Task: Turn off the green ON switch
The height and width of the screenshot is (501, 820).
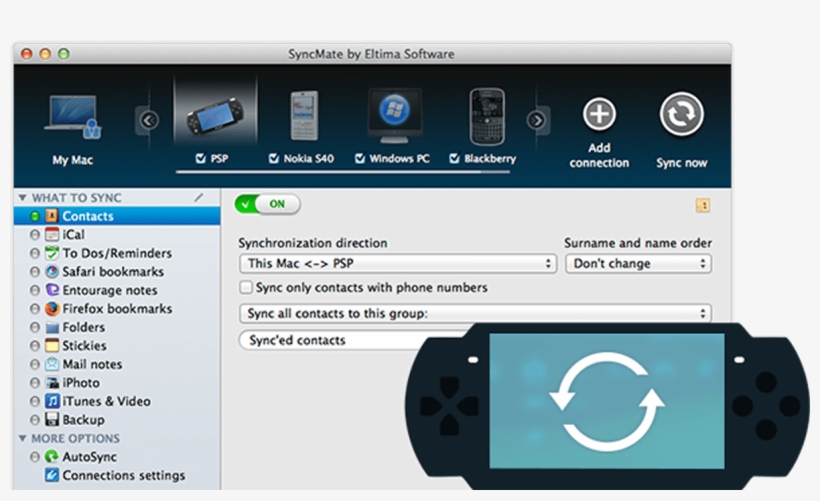Action: pyautogui.click(x=267, y=204)
